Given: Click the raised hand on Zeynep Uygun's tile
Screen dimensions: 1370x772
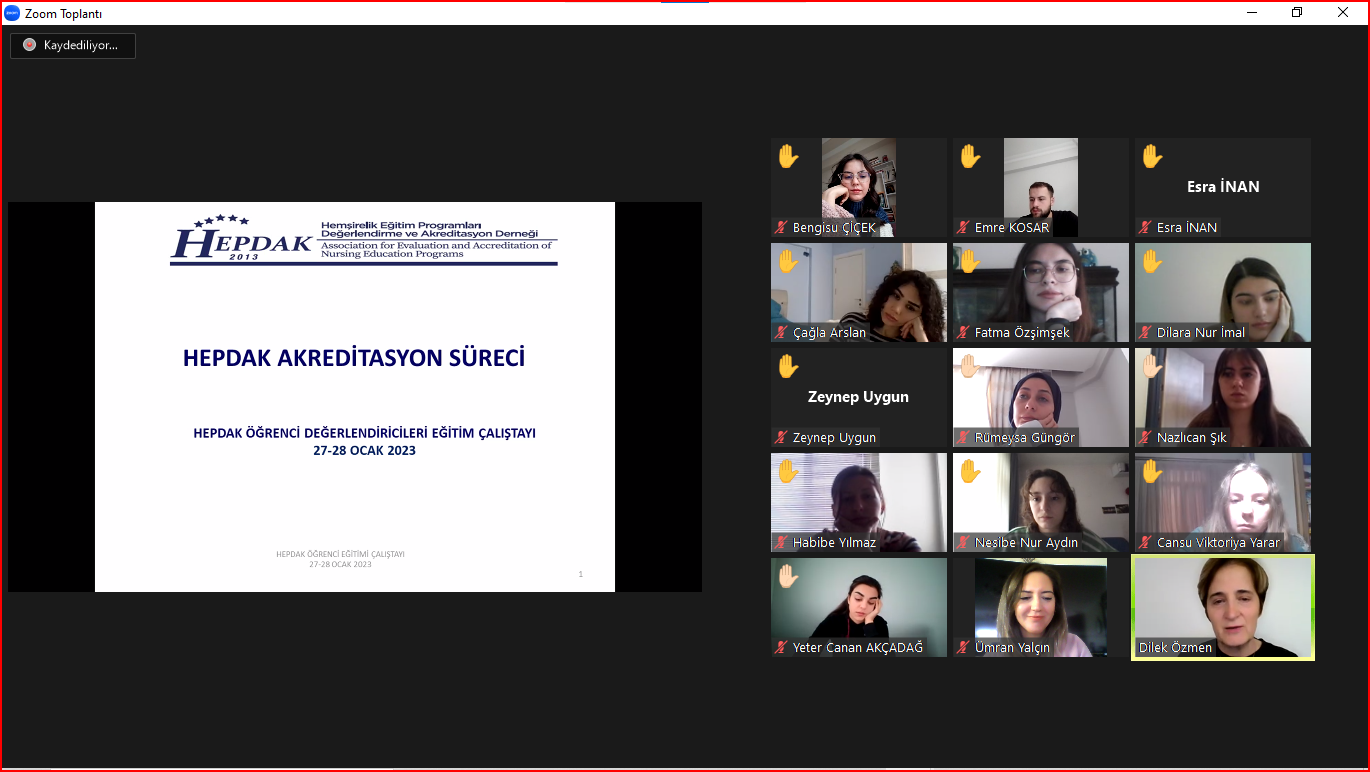Looking at the screenshot, I should click(x=788, y=366).
